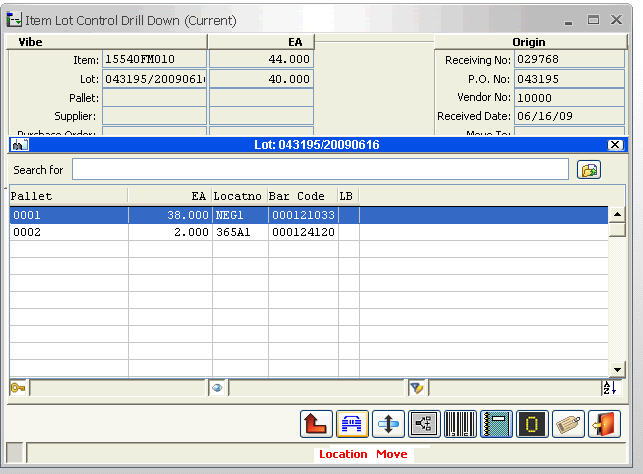Image resolution: width=643 pixels, height=474 pixels.
Task: Click the funnel filter icon
Action: click(417, 388)
